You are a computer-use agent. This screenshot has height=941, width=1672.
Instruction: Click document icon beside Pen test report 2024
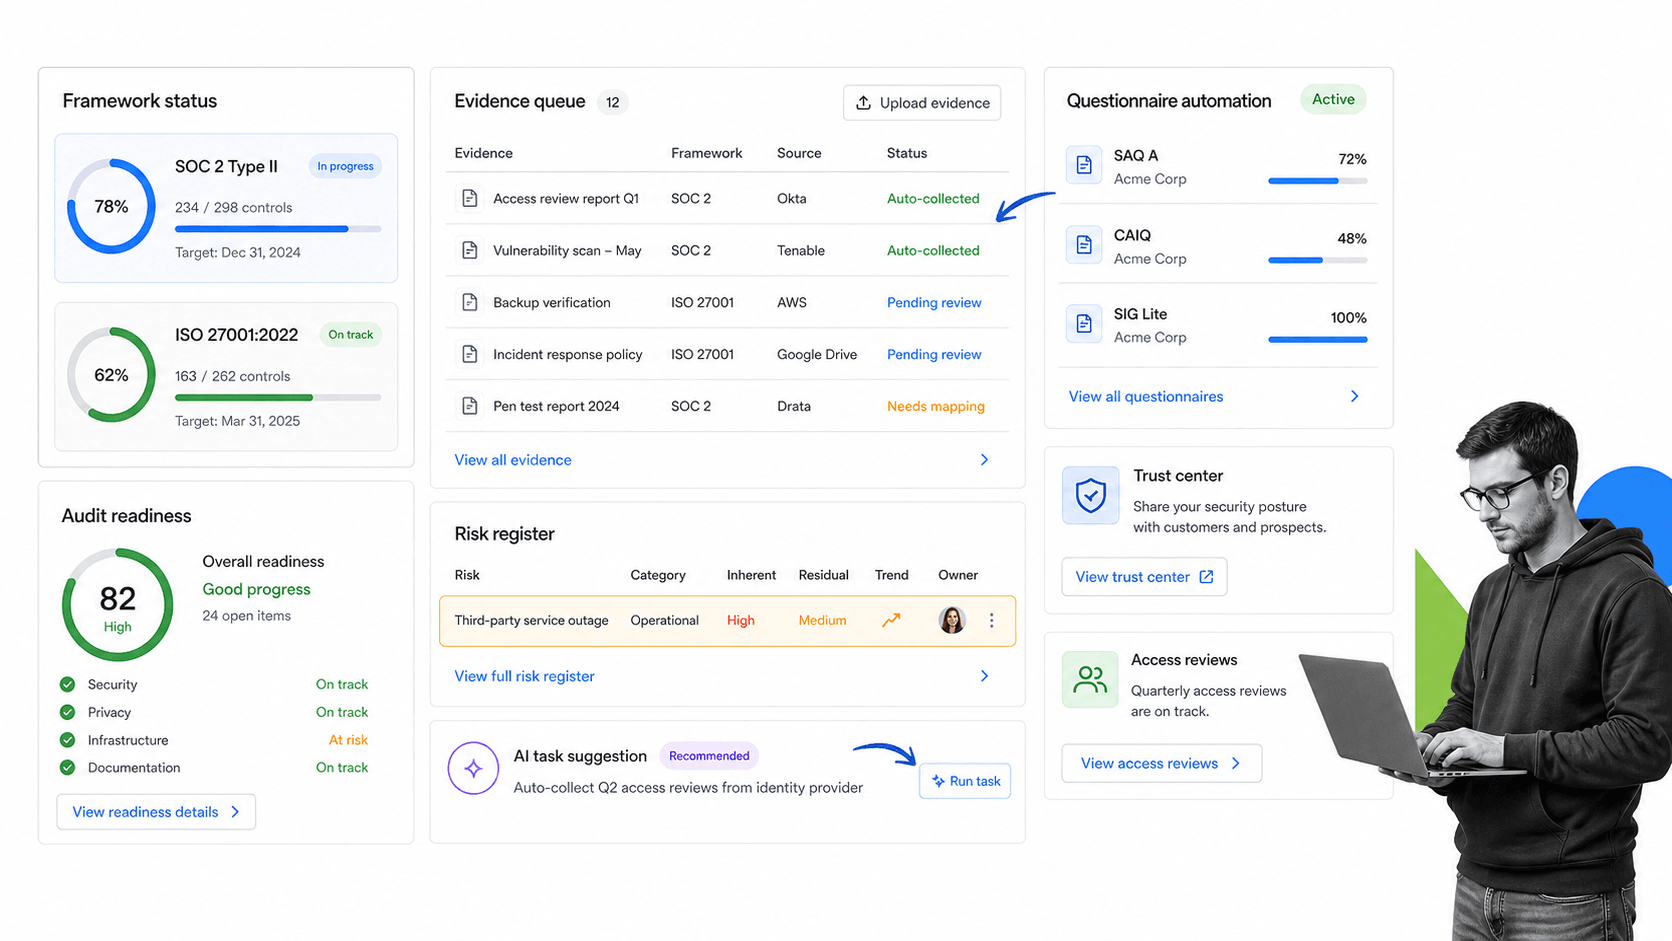[x=469, y=406]
